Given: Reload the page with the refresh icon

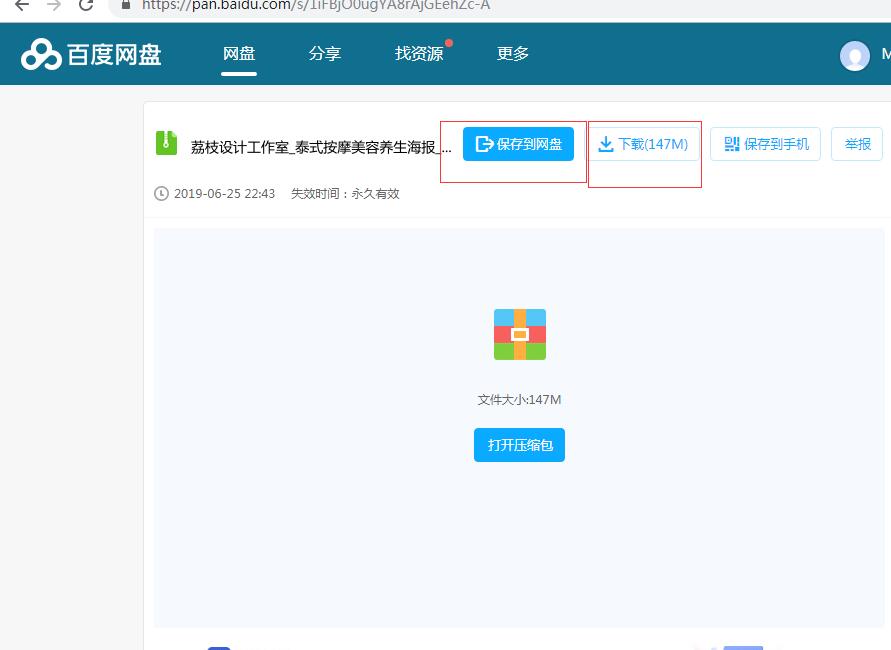Looking at the screenshot, I should (86, 5).
